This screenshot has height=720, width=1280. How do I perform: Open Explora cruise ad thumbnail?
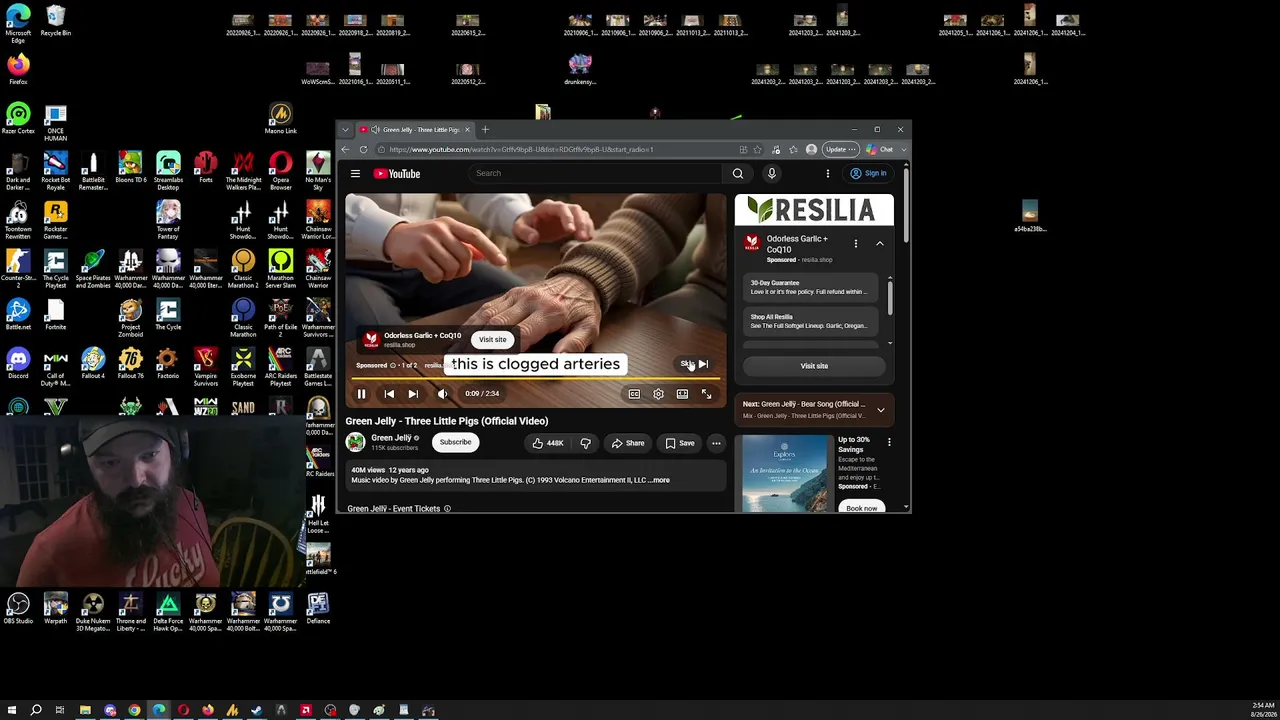coord(786,473)
